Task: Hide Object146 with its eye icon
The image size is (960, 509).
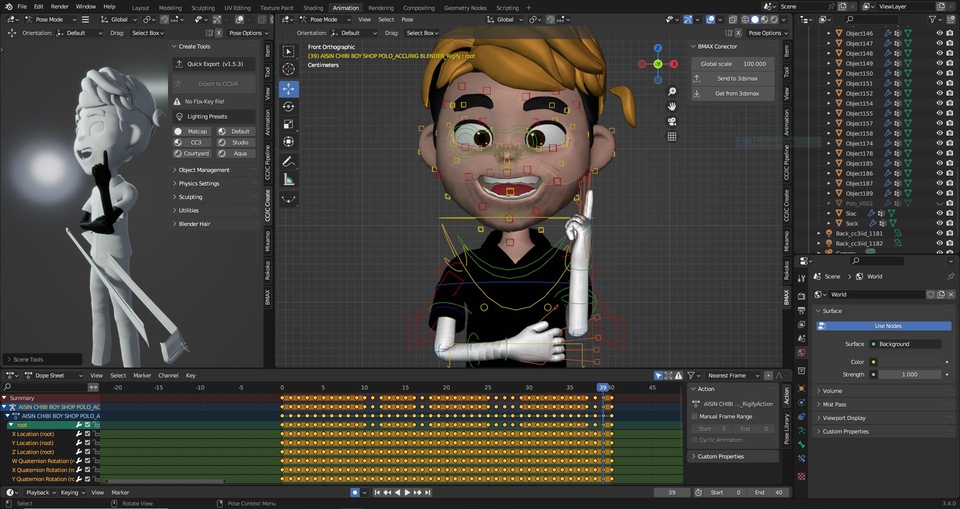Action: (939, 33)
